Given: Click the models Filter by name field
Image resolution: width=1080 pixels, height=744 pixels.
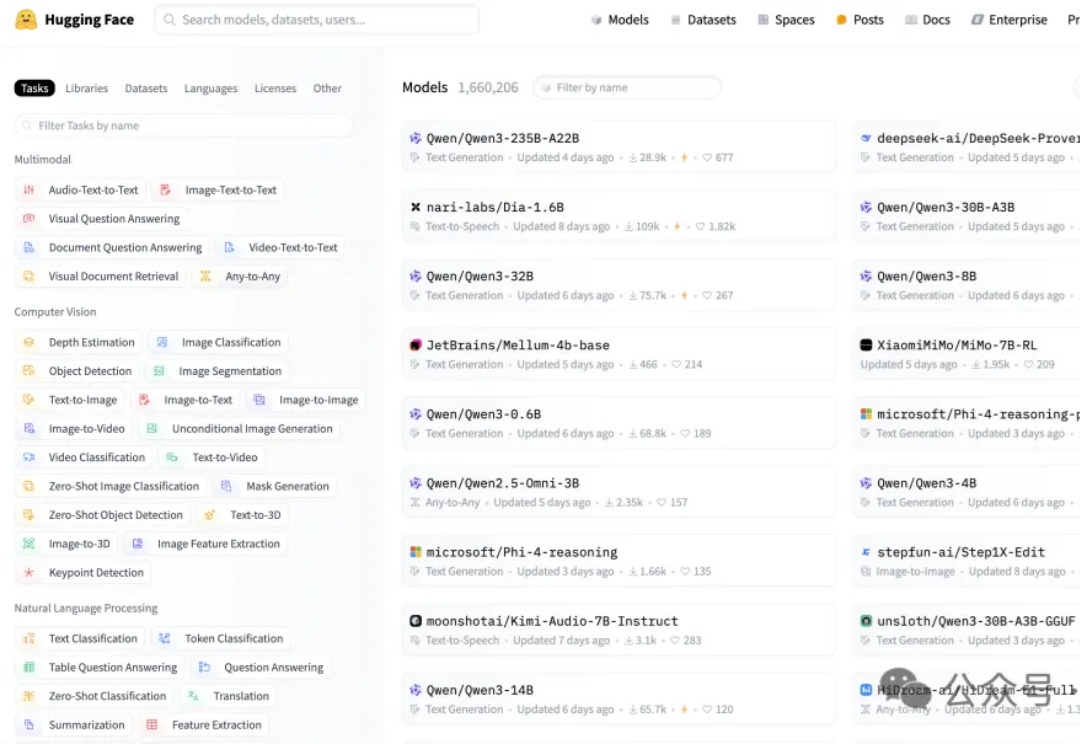Looking at the screenshot, I should pyautogui.click(x=627, y=87).
